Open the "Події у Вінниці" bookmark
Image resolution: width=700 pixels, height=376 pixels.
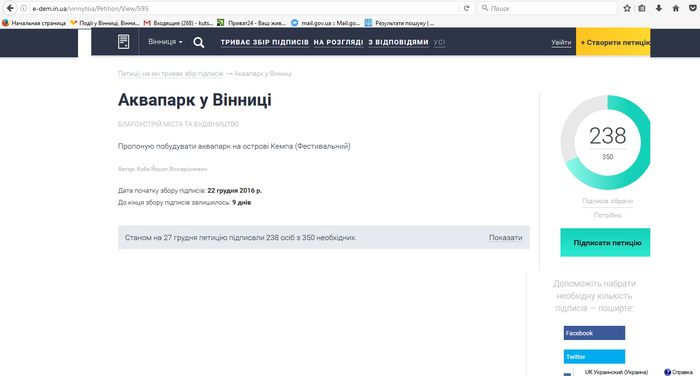pos(105,23)
